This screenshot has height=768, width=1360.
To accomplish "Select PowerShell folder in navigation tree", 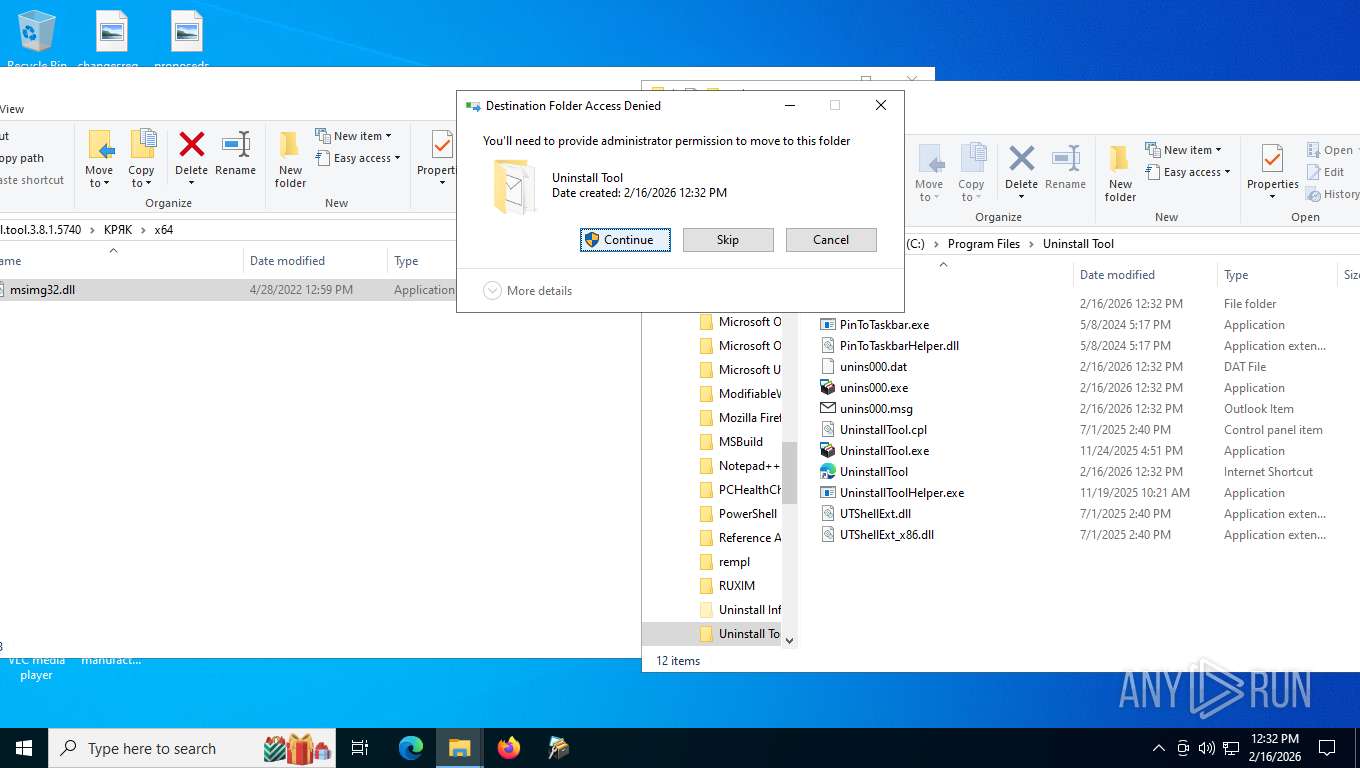I will (x=747, y=514).
